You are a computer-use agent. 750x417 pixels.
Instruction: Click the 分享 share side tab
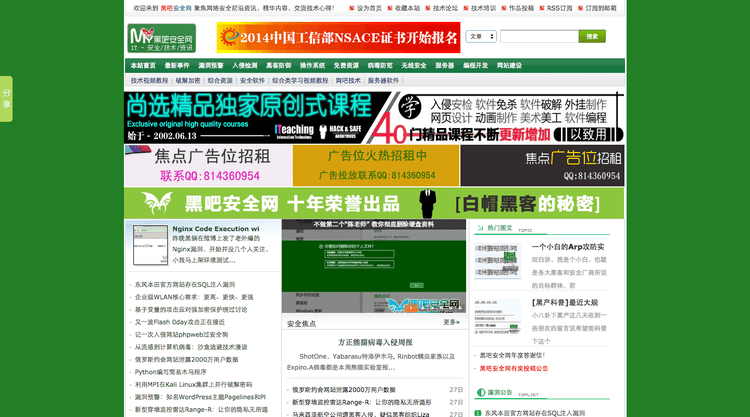coord(6,98)
